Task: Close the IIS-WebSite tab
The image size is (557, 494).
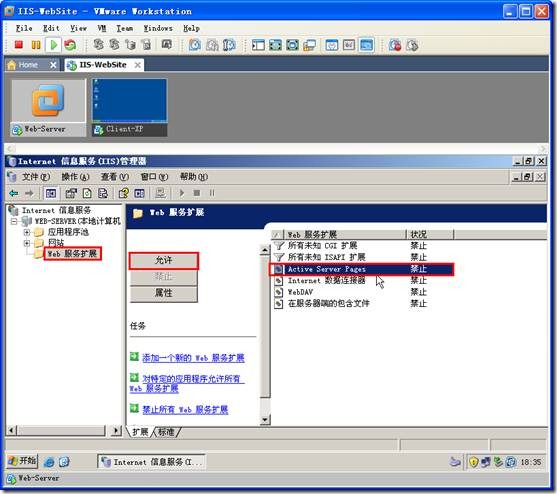Action: [x=137, y=65]
